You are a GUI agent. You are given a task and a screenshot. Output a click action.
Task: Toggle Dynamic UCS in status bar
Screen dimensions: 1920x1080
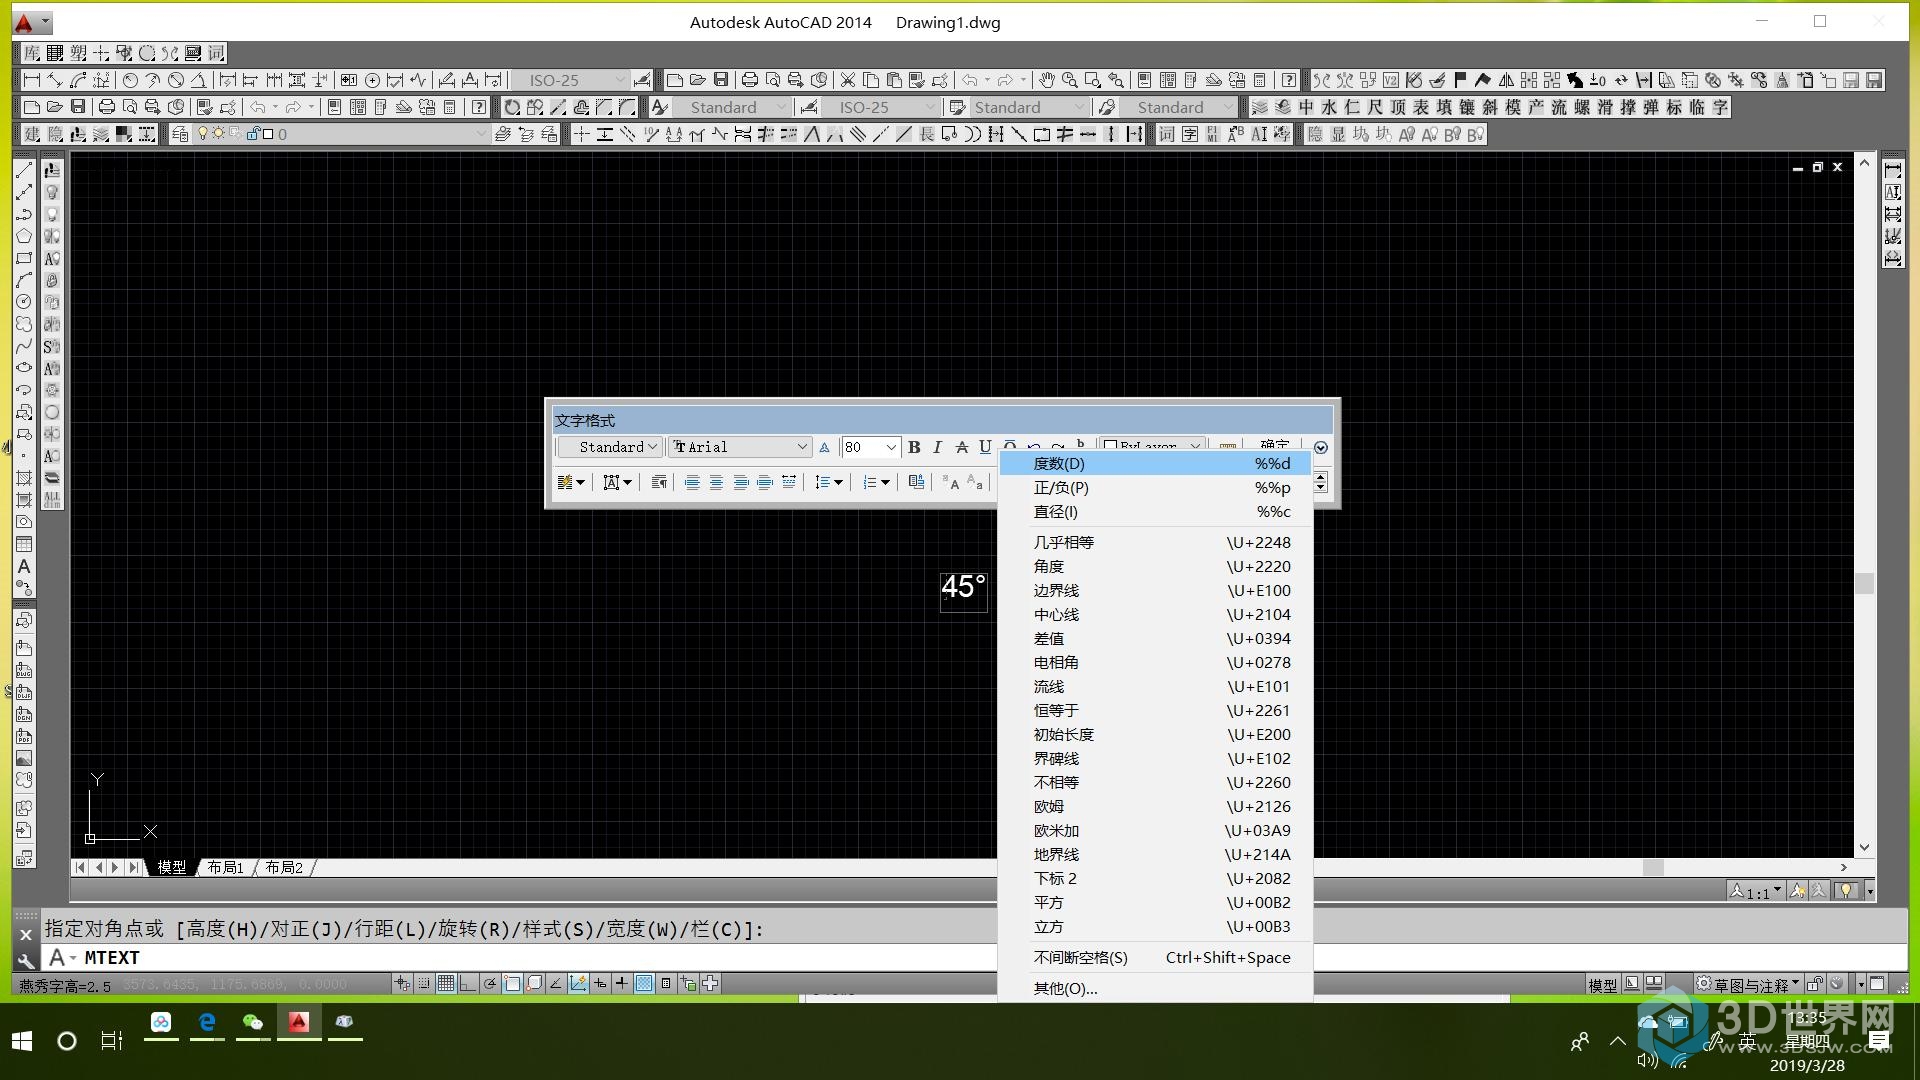tap(578, 983)
